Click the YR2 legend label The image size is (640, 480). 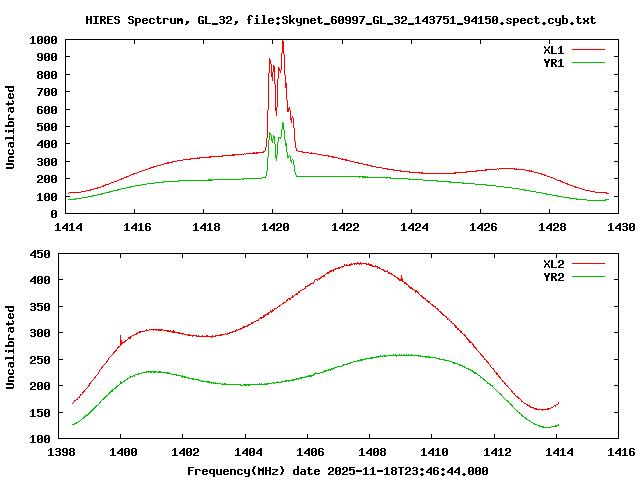pos(553,277)
